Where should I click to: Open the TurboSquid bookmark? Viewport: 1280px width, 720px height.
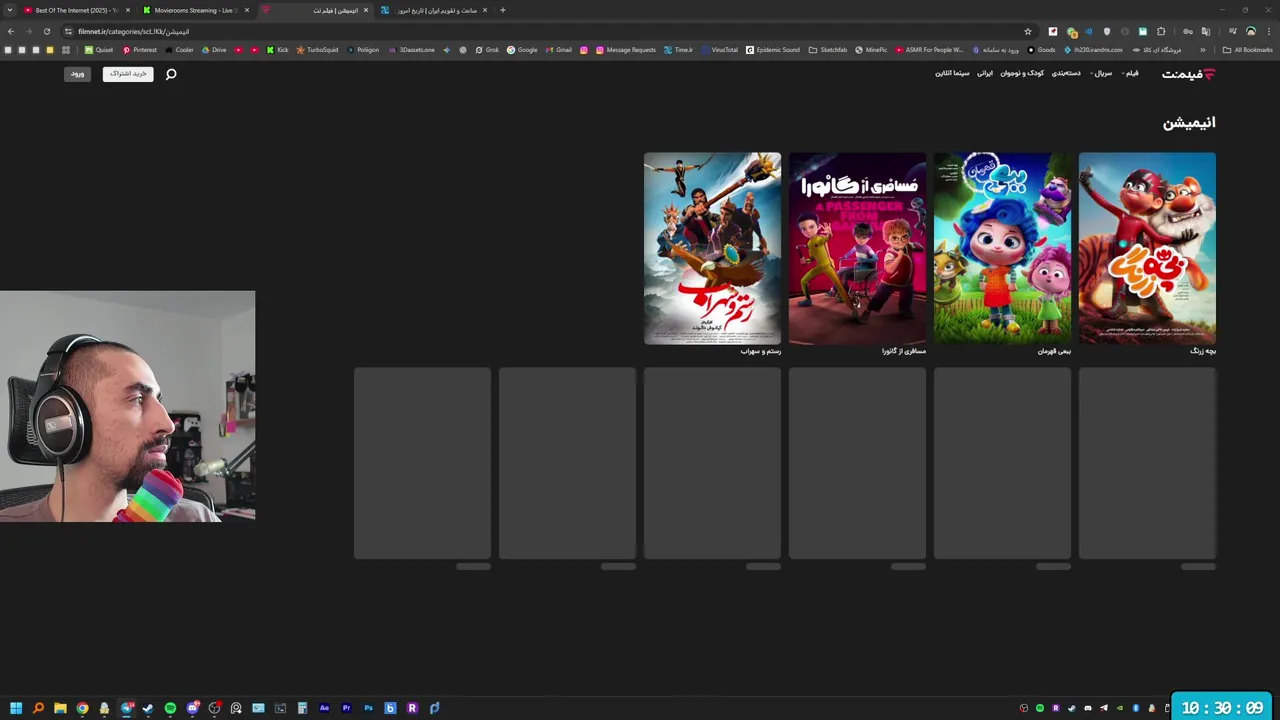click(x=318, y=50)
